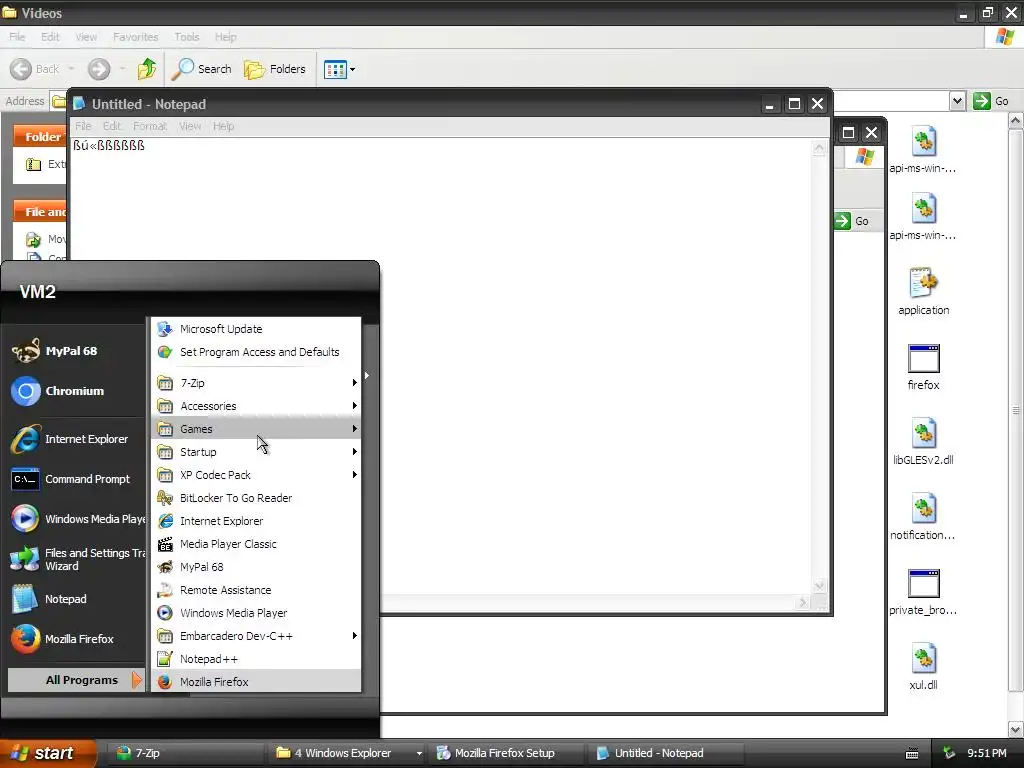The width and height of the screenshot is (1024, 768).
Task: Select the application file icon
Action: [923, 292]
